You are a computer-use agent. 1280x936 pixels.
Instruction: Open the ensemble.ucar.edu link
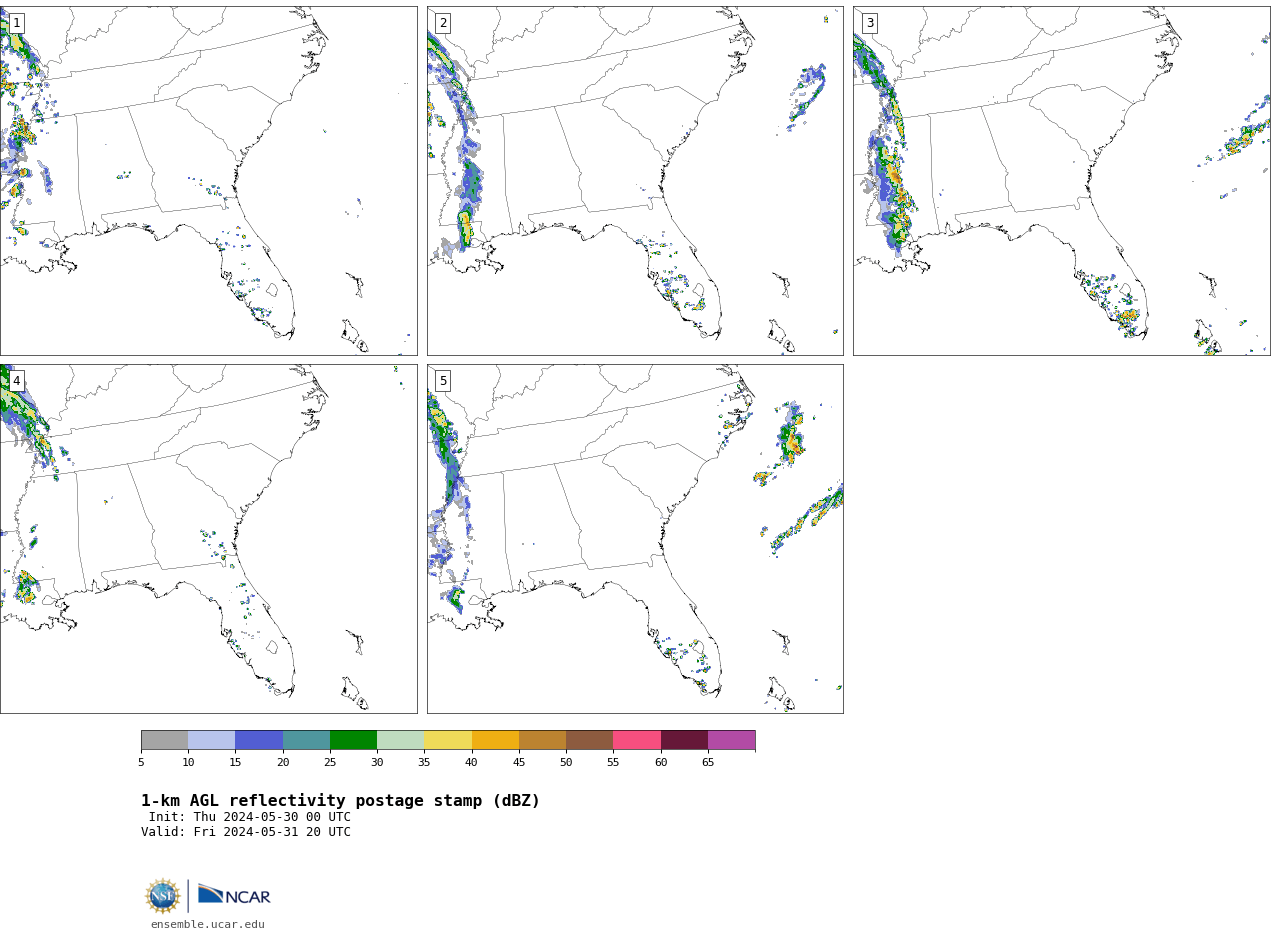(x=208, y=924)
